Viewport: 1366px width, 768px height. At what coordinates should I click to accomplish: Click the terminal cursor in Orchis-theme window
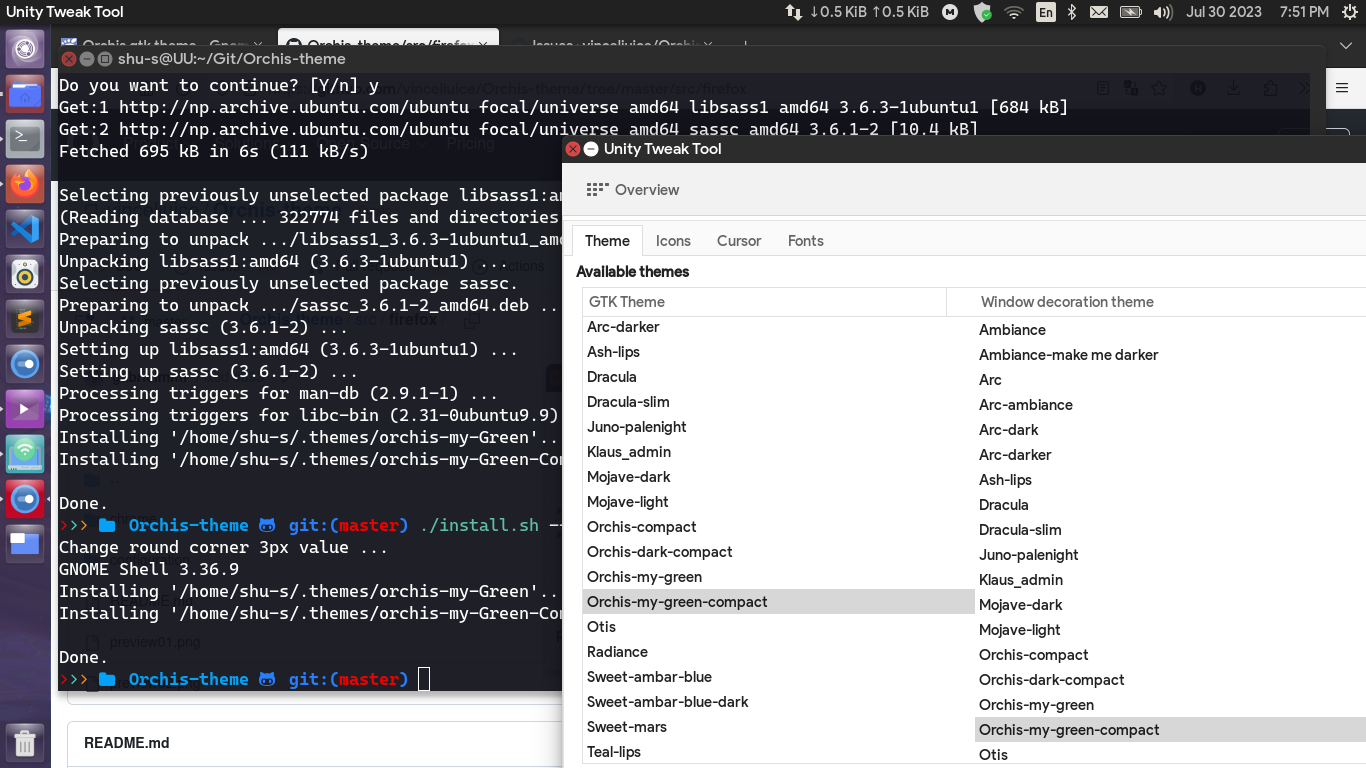pos(424,679)
